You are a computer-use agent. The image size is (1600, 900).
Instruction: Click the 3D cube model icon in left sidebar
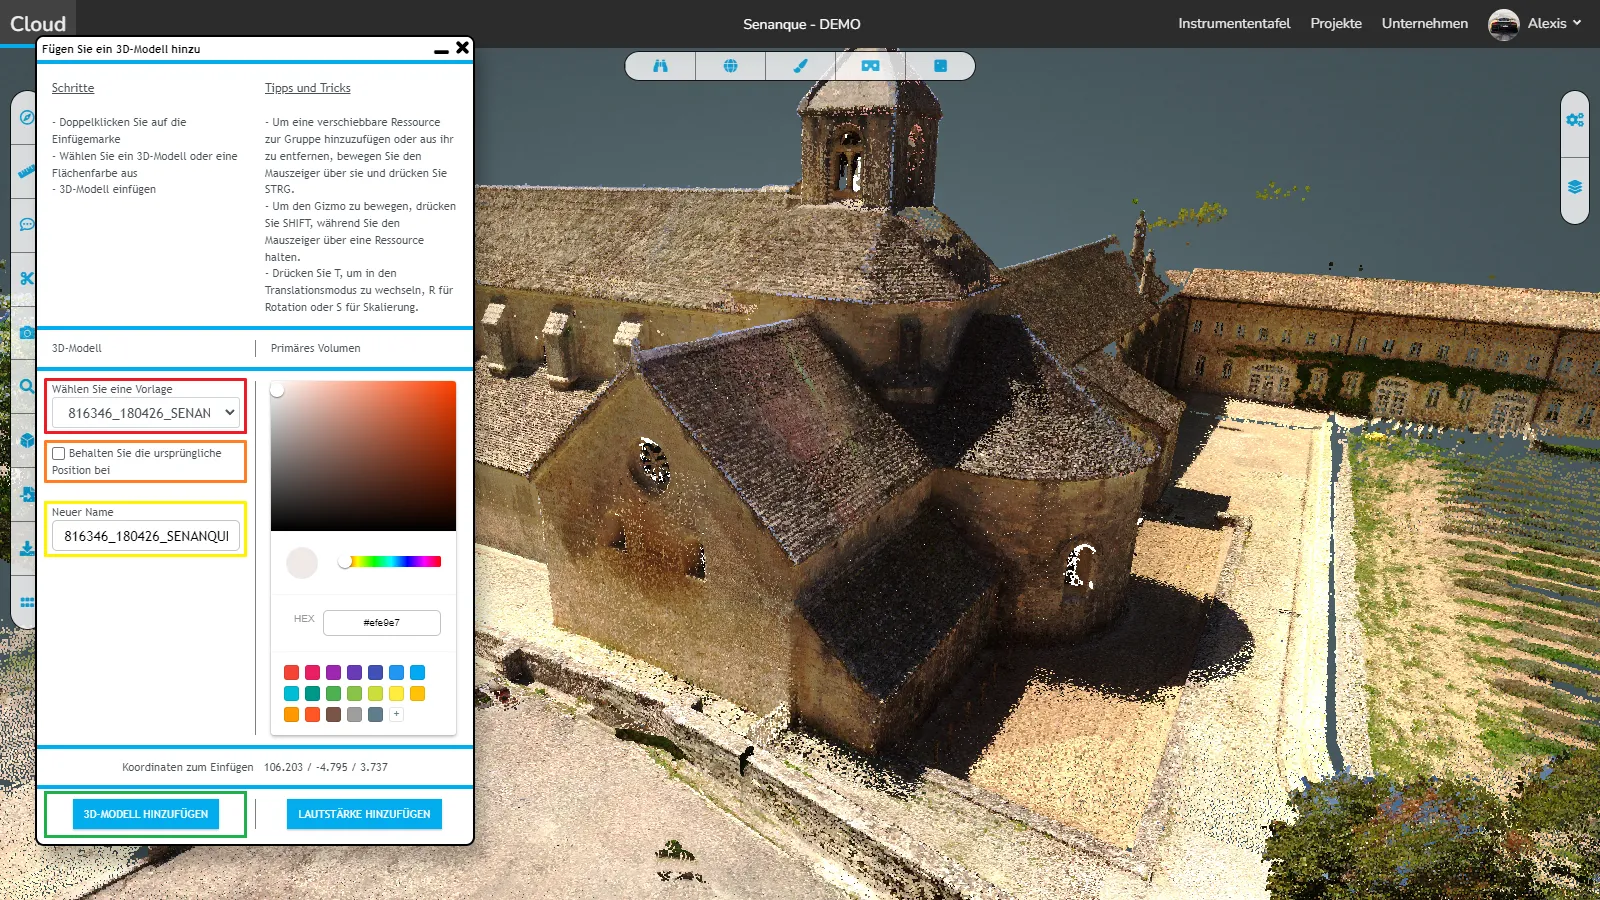coord(27,440)
